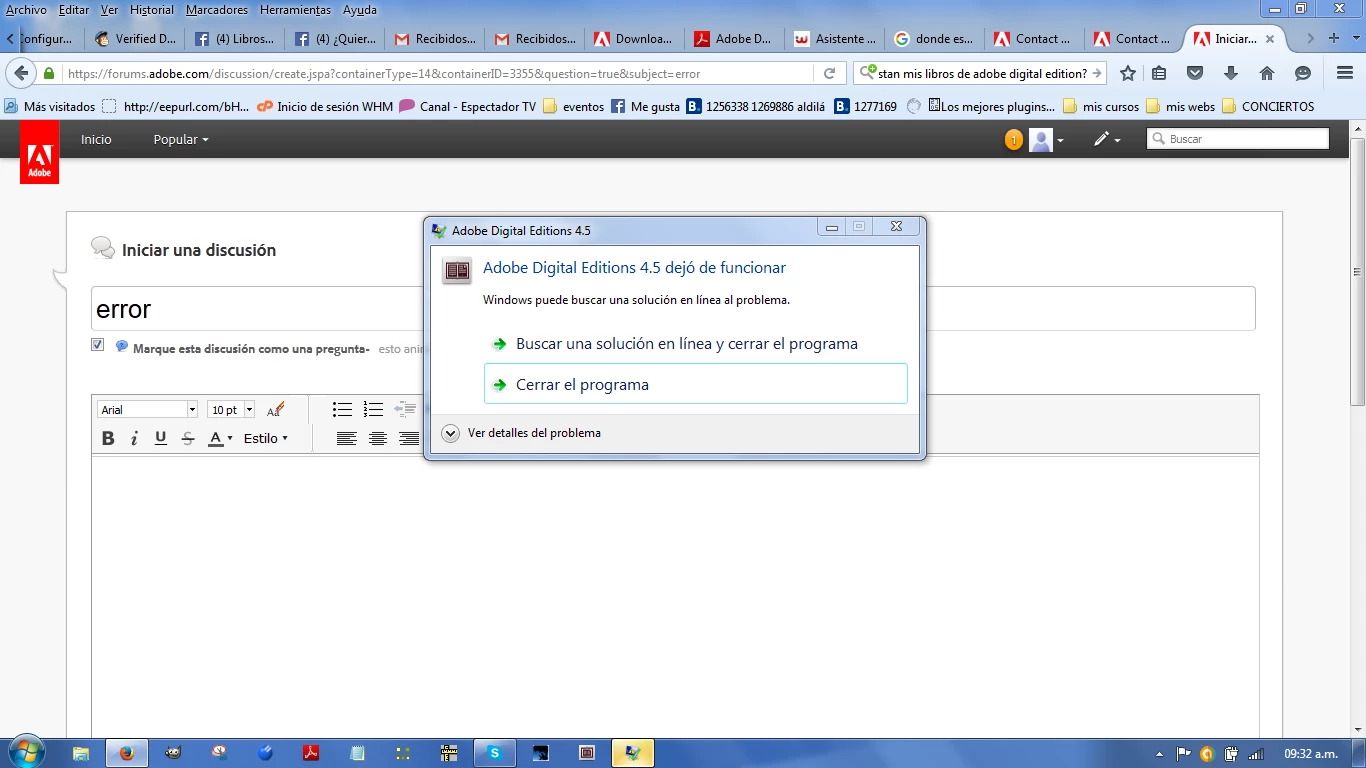Open the CONCIERTOS bookmark folder

tap(1268, 106)
